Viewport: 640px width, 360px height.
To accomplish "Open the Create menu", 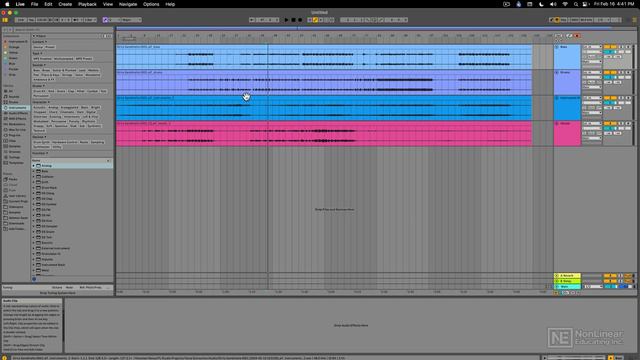I will click(x=65, y=4).
